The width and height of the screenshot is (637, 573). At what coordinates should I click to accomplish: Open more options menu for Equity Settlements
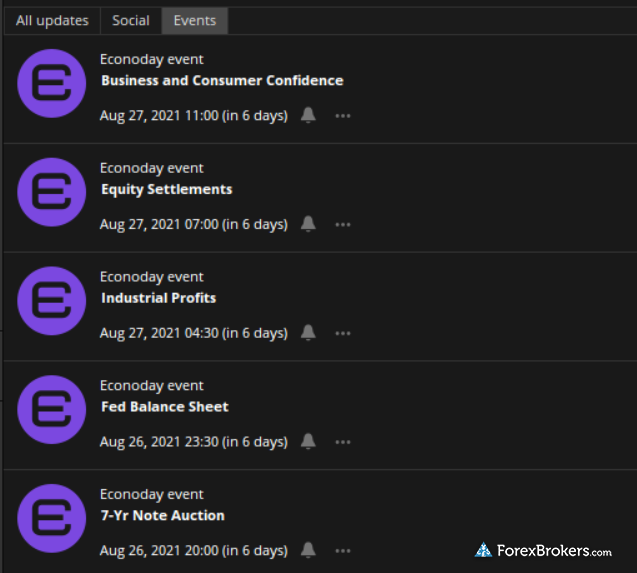pos(342,225)
